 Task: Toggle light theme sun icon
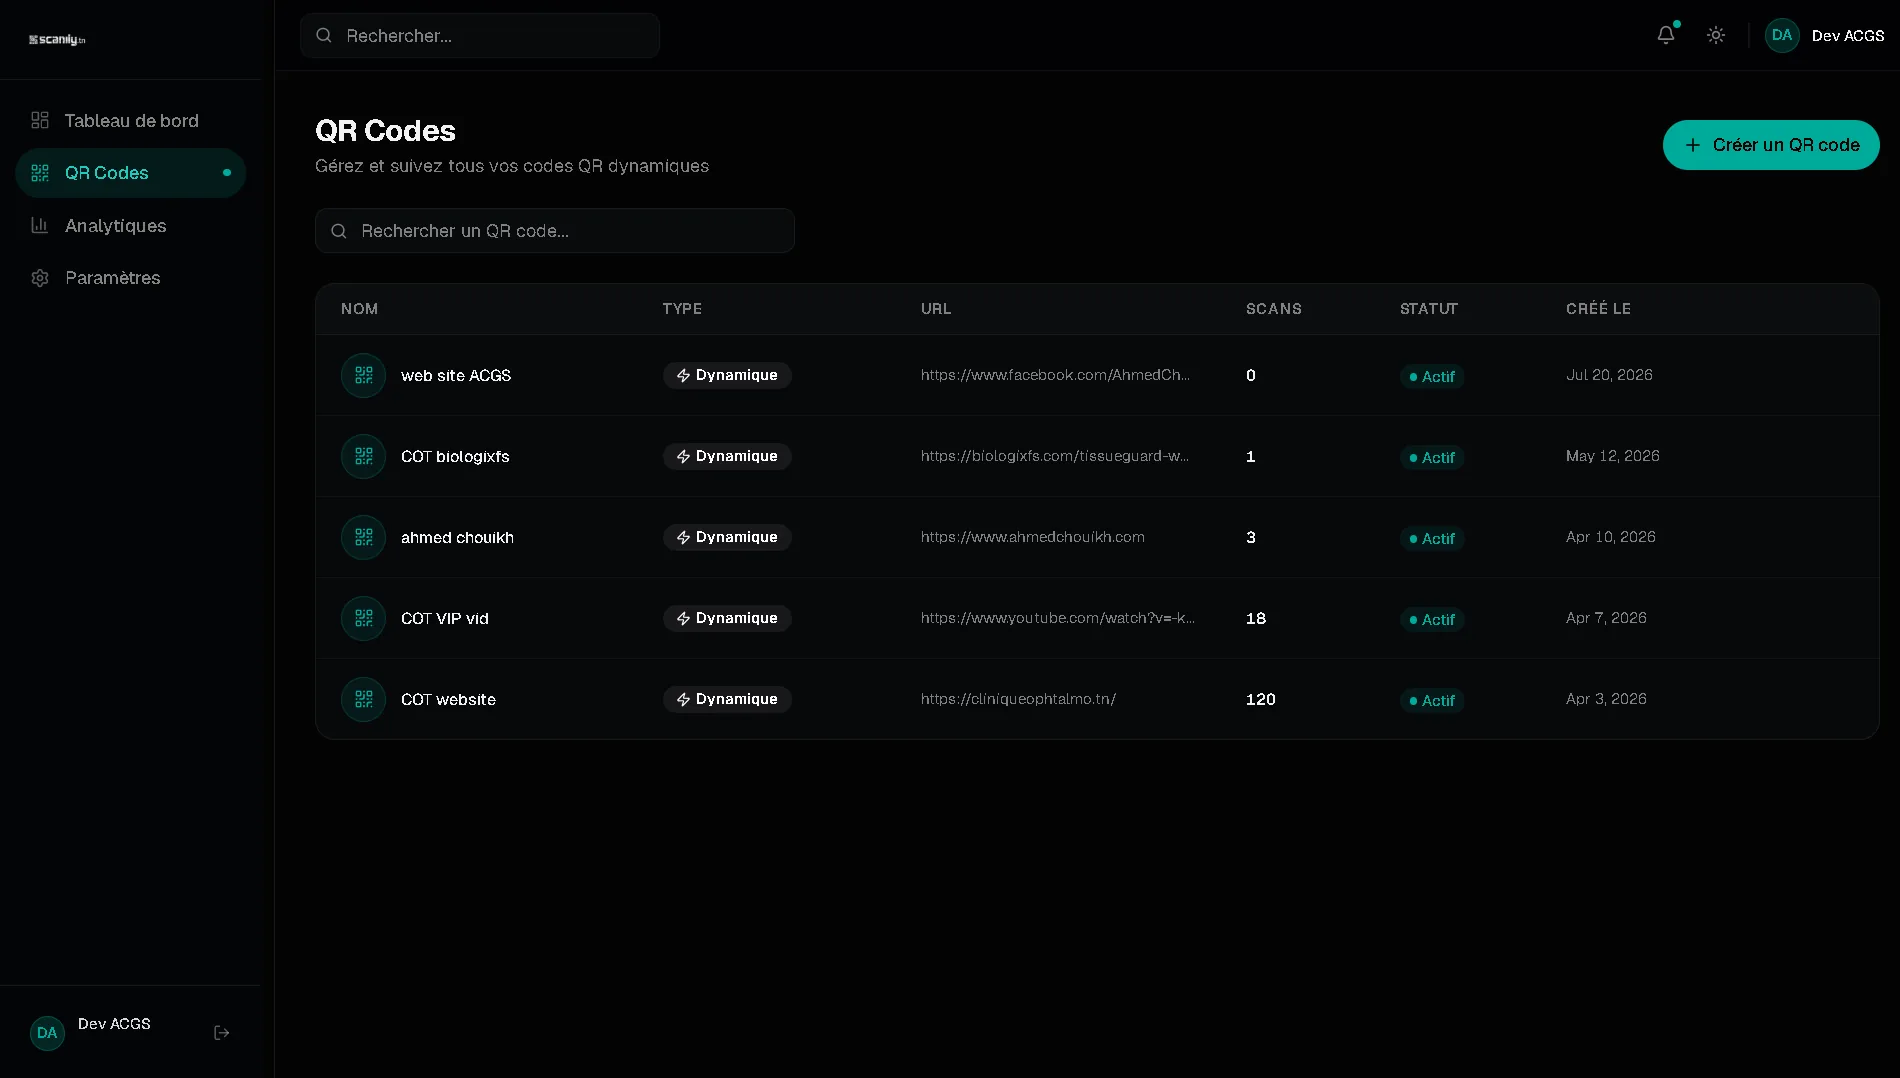pyautogui.click(x=1716, y=35)
